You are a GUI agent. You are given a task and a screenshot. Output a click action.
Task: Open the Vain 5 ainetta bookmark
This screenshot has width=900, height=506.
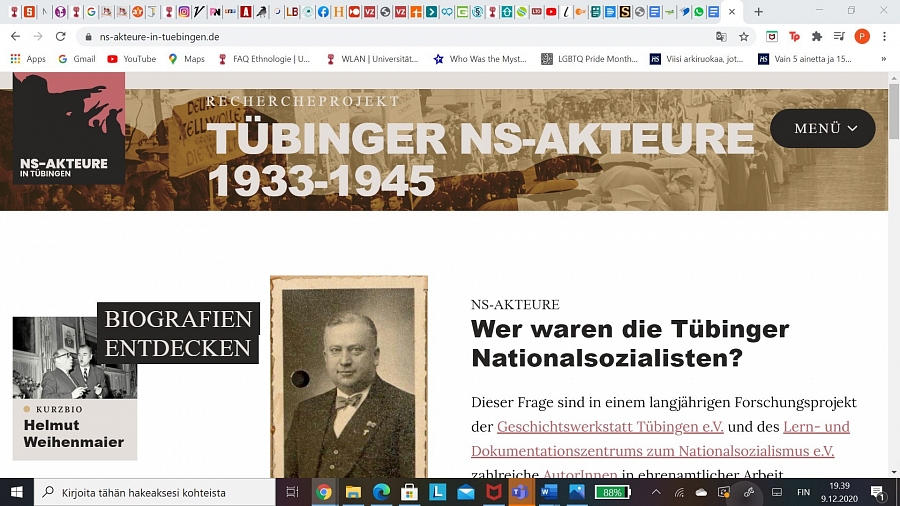pyautogui.click(x=805, y=59)
